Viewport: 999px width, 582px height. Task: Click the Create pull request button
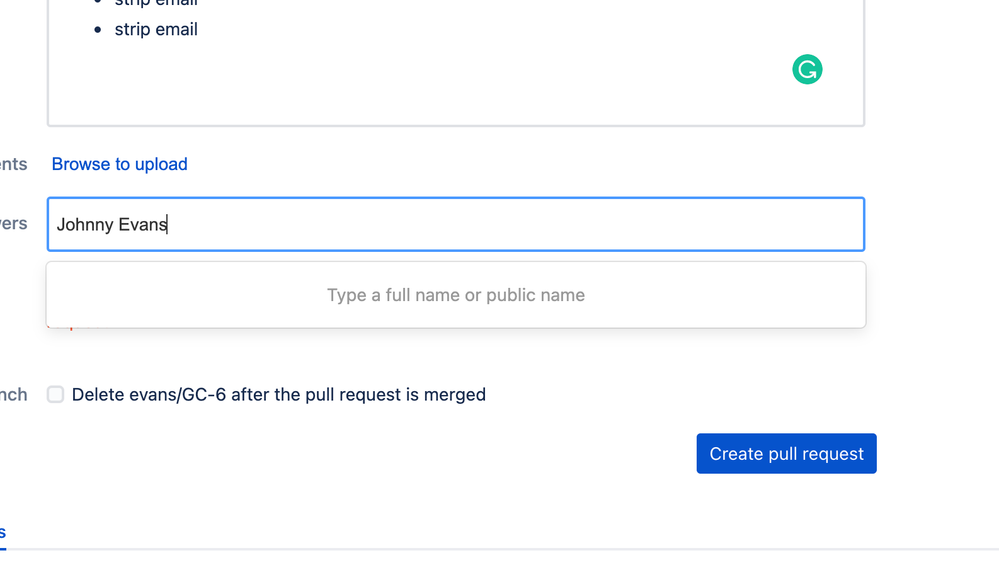[786, 453]
